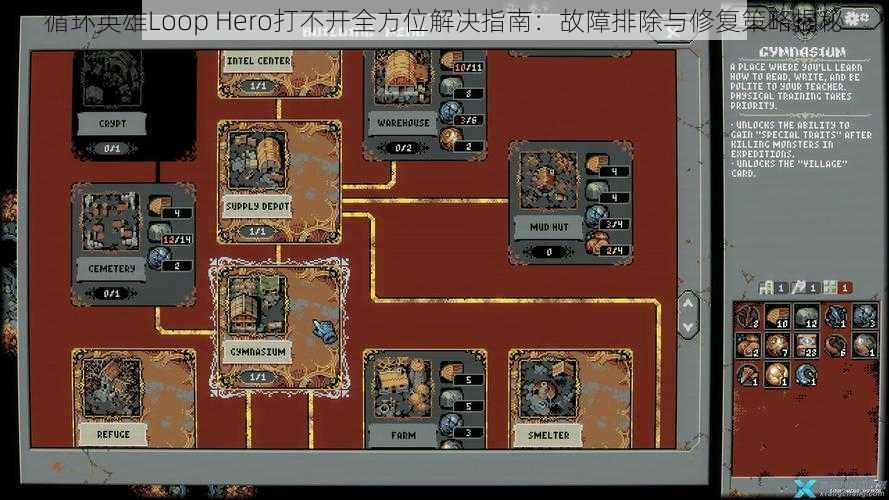Viewport: 889px width, 500px height.
Task: Click the Gymnasium 1/1 level indicator
Action: pyautogui.click(x=257, y=376)
